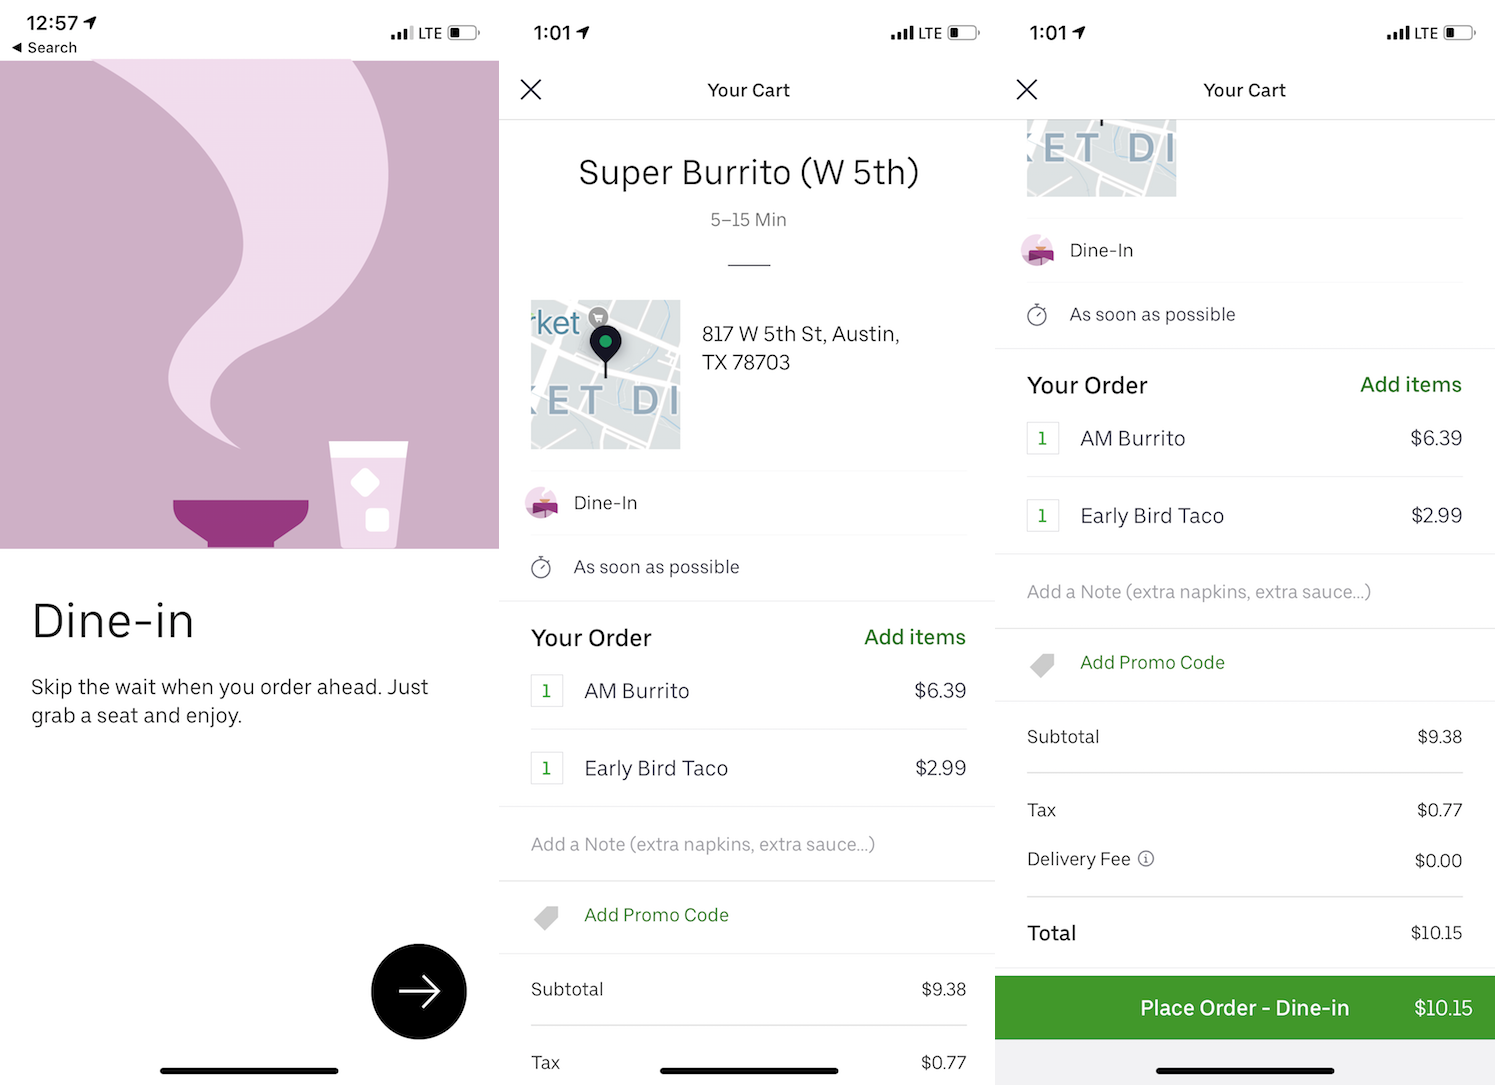The width and height of the screenshot is (1495, 1086).
Task: Click the timer icon beside As soon as possible
Action: (x=541, y=567)
